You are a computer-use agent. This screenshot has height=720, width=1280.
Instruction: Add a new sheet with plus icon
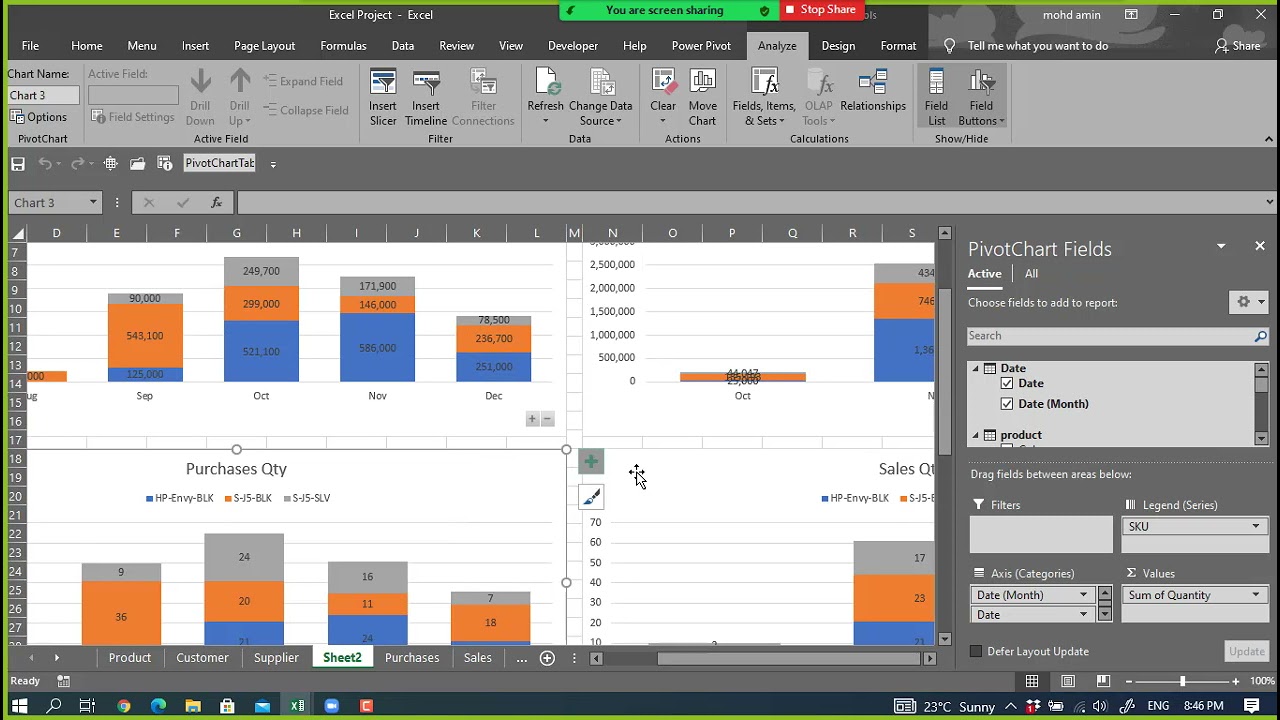click(547, 658)
